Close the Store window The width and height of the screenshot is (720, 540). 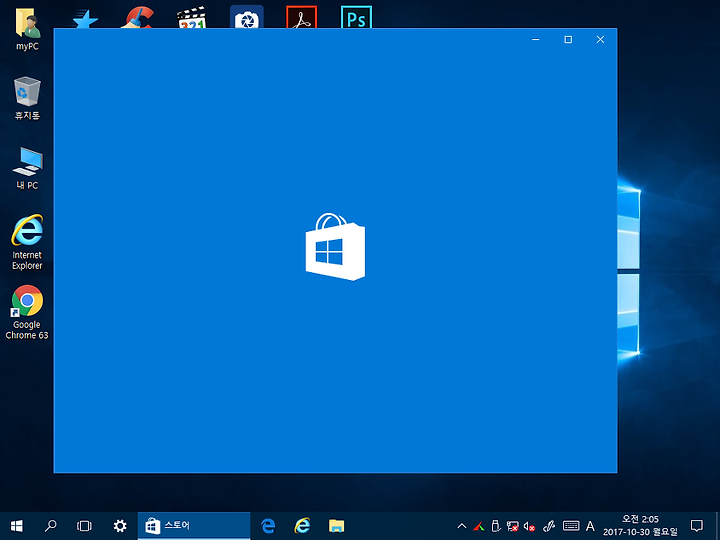point(600,39)
